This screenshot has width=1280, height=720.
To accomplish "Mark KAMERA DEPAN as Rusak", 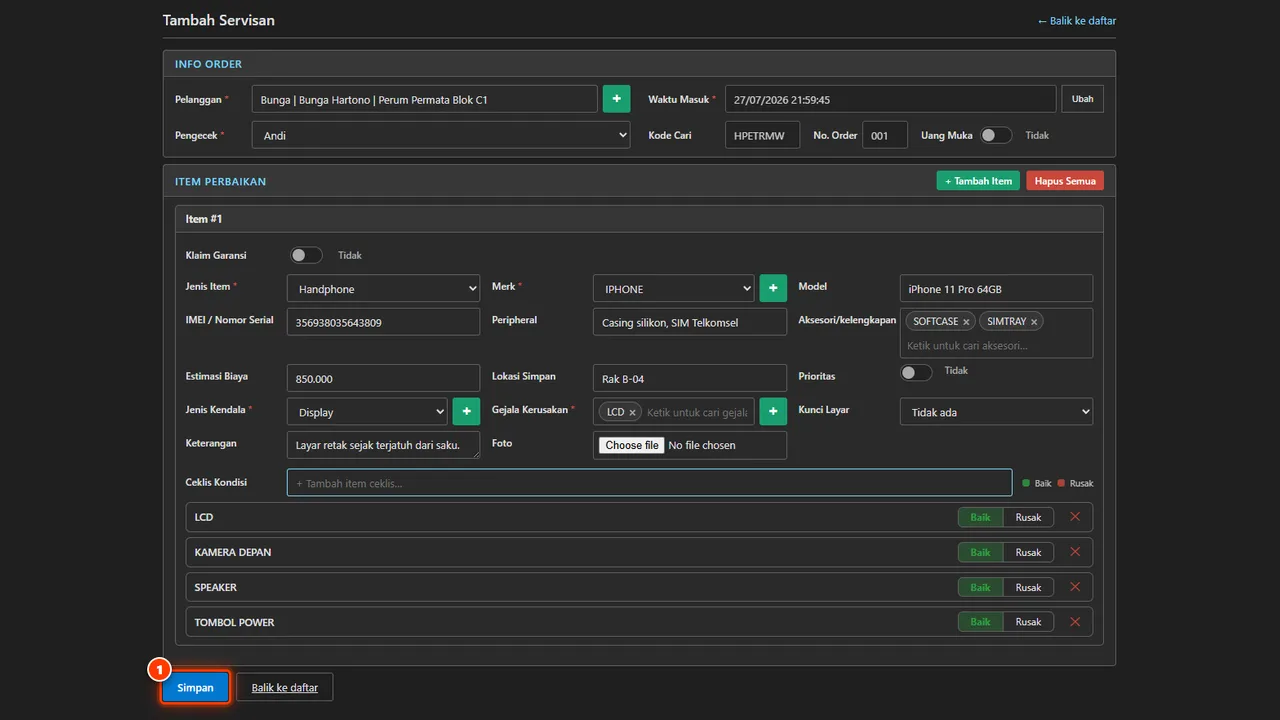I will coord(1028,552).
